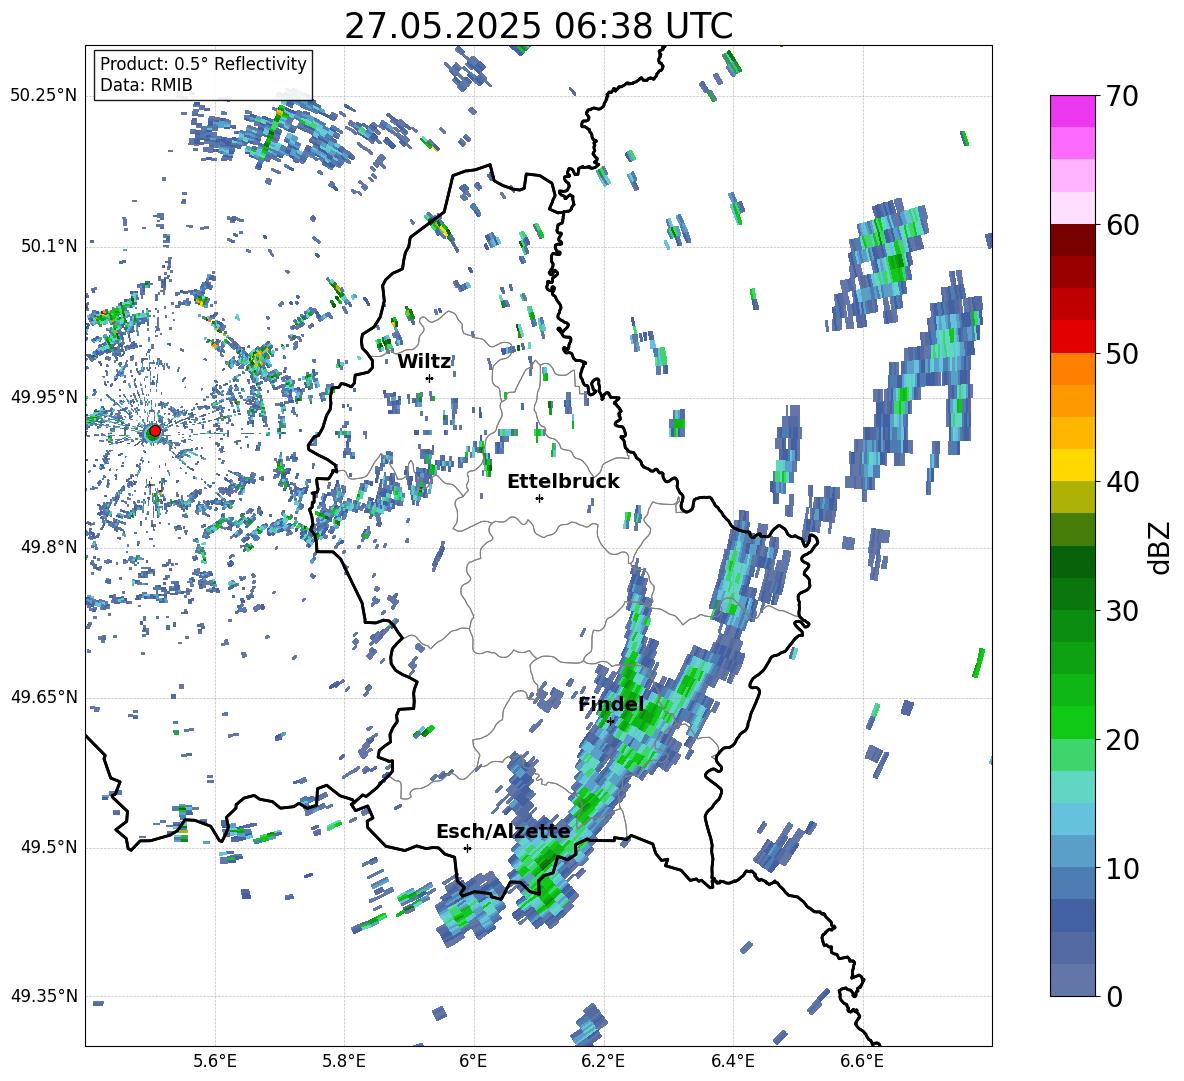Image resolution: width=1184 pixels, height=1081 pixels.
Task: Click the 6°E longitude label
Action: click(x=473, y=1061)
